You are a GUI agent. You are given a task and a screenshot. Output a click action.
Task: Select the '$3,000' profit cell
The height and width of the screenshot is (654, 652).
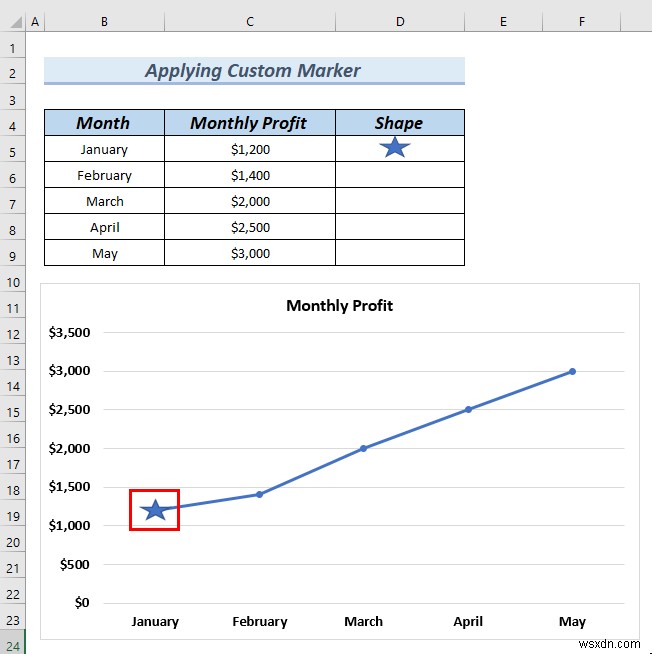coord(250,253)
